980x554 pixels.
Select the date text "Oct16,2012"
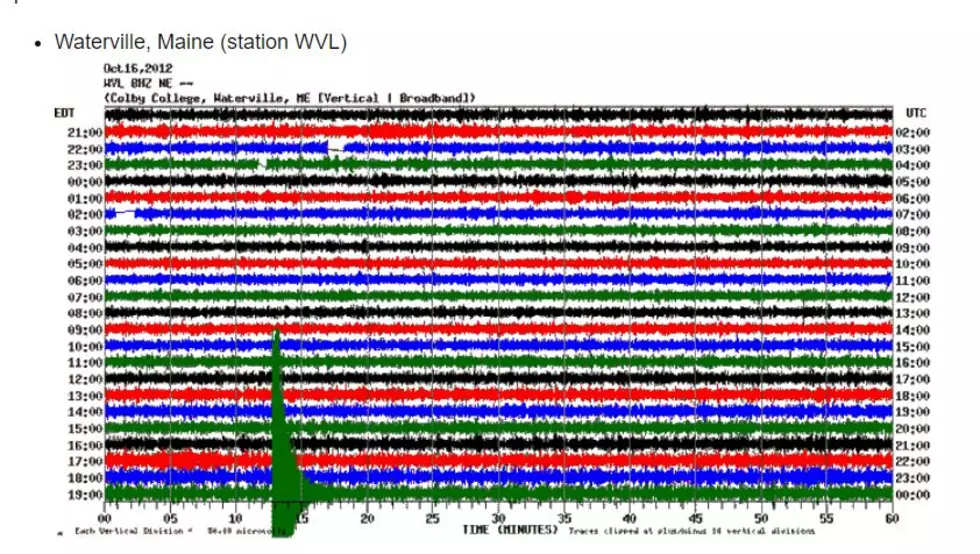(138, 68)
